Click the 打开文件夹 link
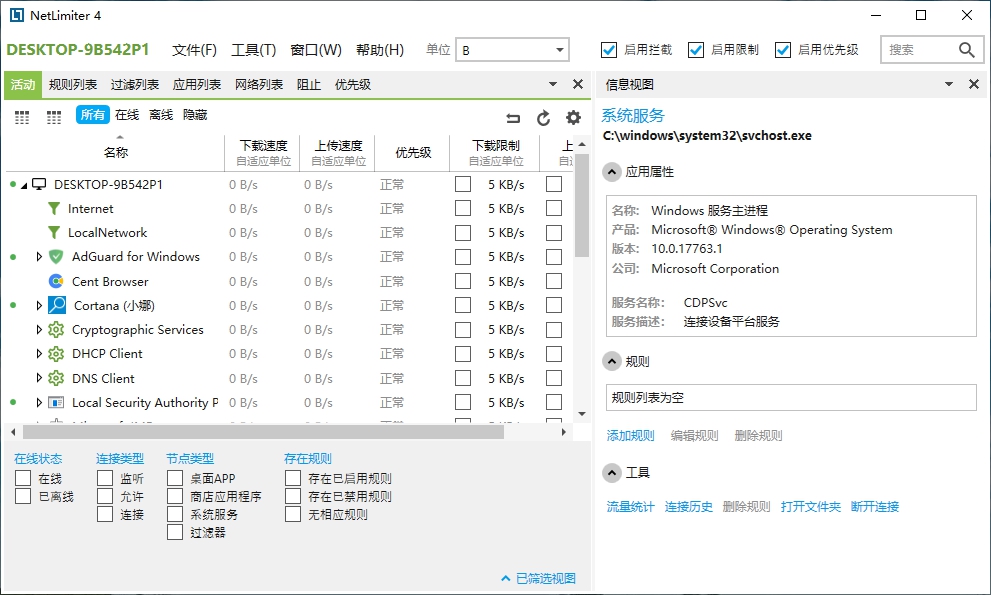991x595 pixels. pyautogui.click(x=811, y=506)
